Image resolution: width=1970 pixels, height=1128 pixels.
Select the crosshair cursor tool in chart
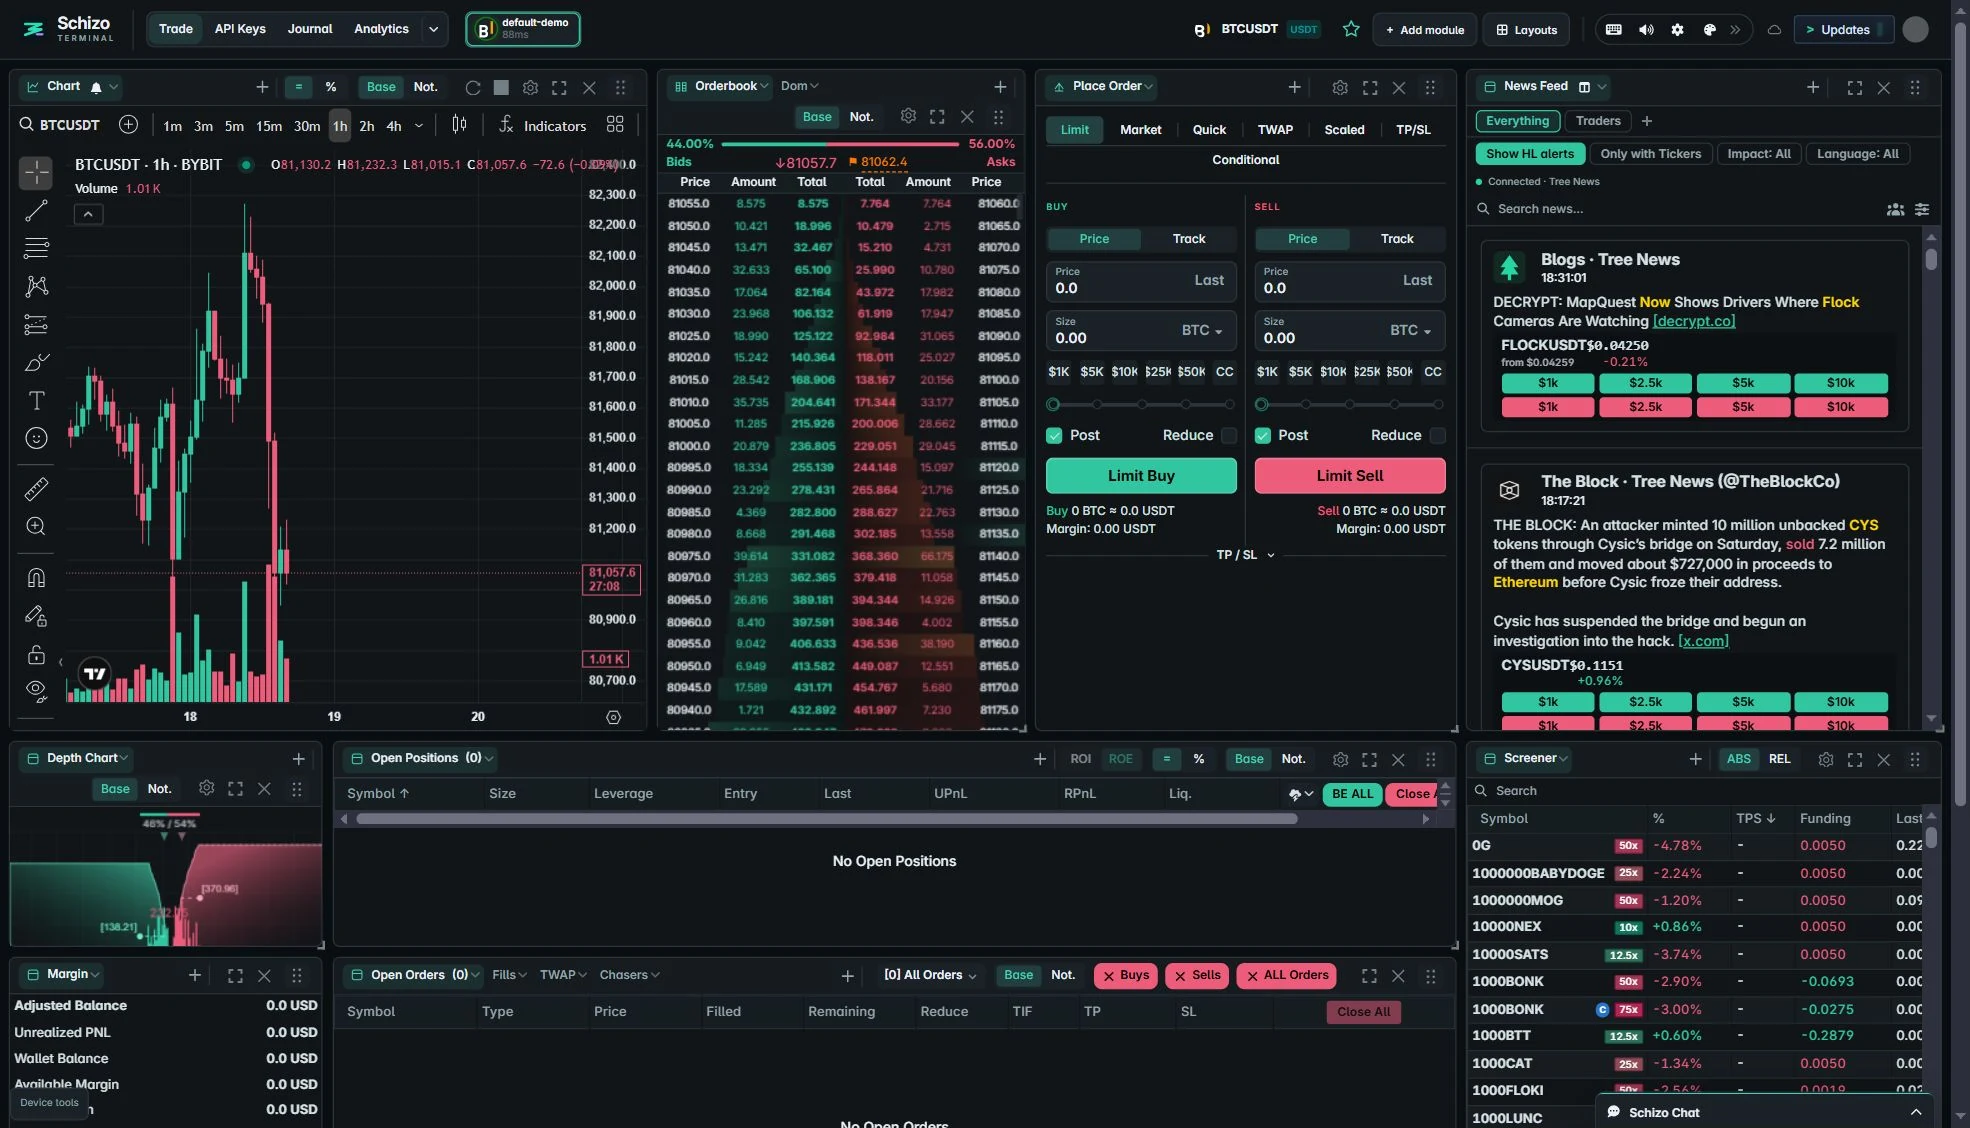(36, 173)
